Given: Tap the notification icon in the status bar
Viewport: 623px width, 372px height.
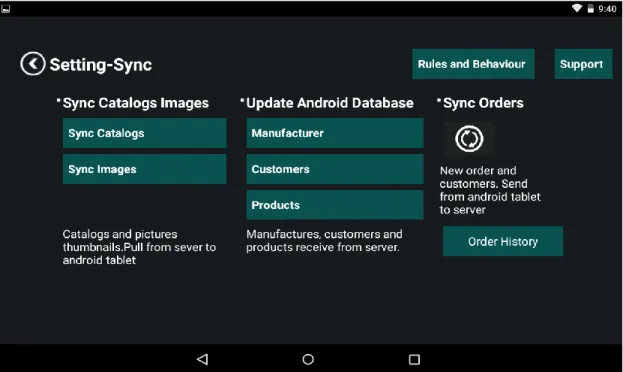Looking at the screenshot, I should (x=6, y=9).
